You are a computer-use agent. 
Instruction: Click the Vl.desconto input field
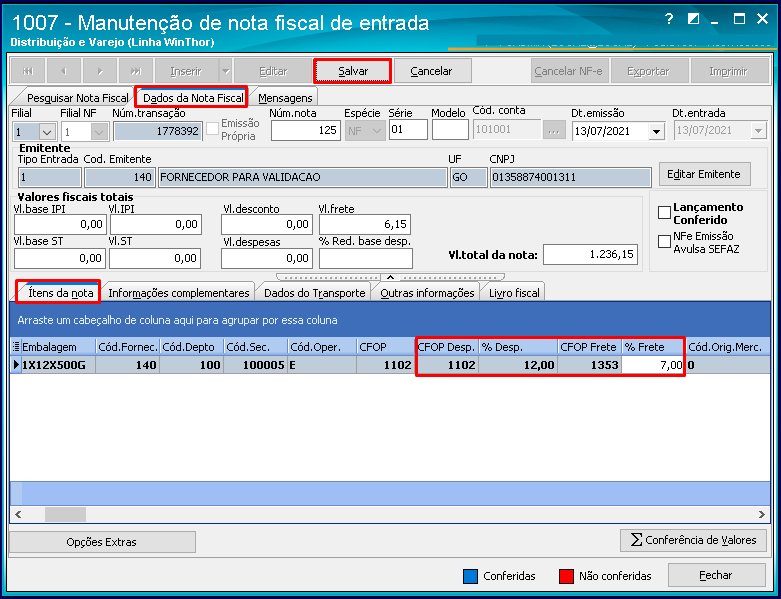pyautogui.click(x=267, y=224)
